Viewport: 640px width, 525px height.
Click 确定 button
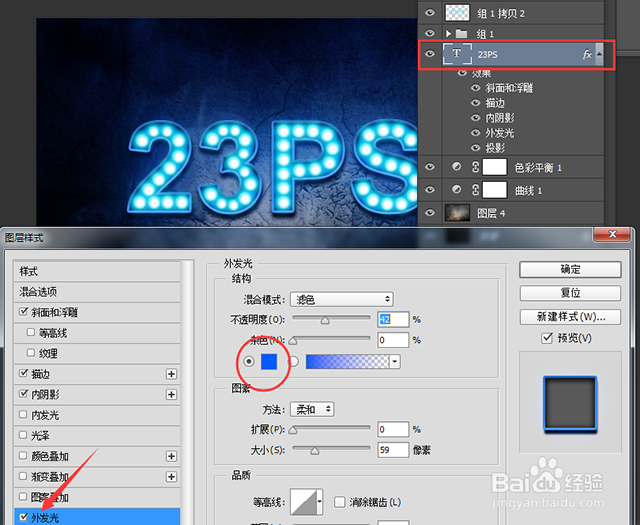tap(570, 269)
